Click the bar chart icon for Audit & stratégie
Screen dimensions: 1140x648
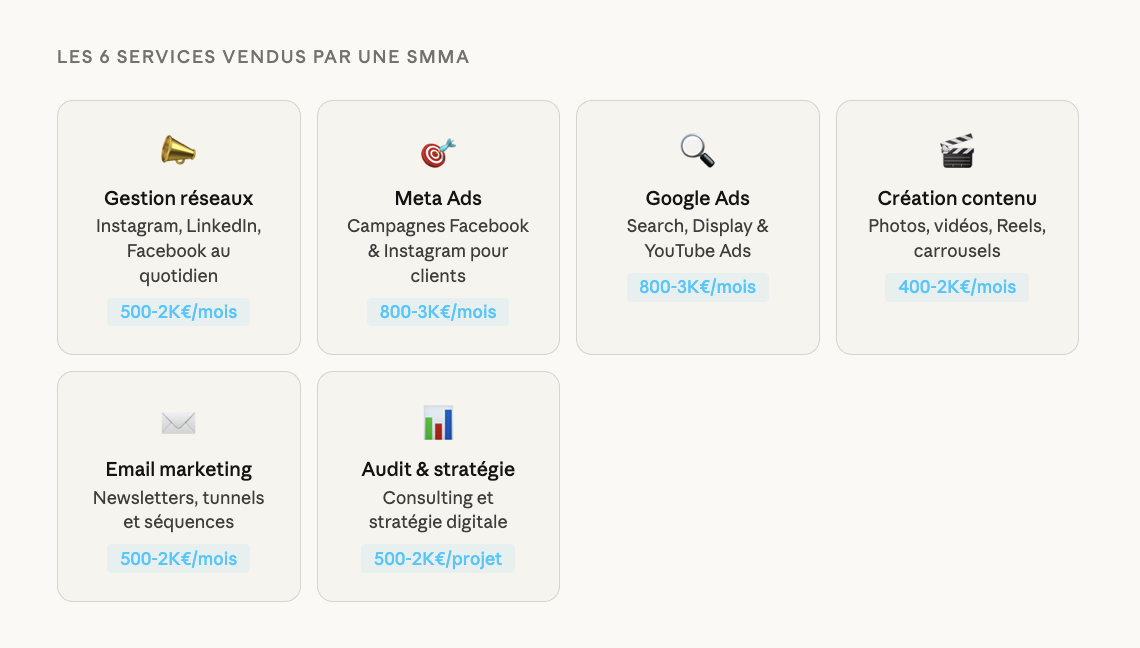pos(438,423)
